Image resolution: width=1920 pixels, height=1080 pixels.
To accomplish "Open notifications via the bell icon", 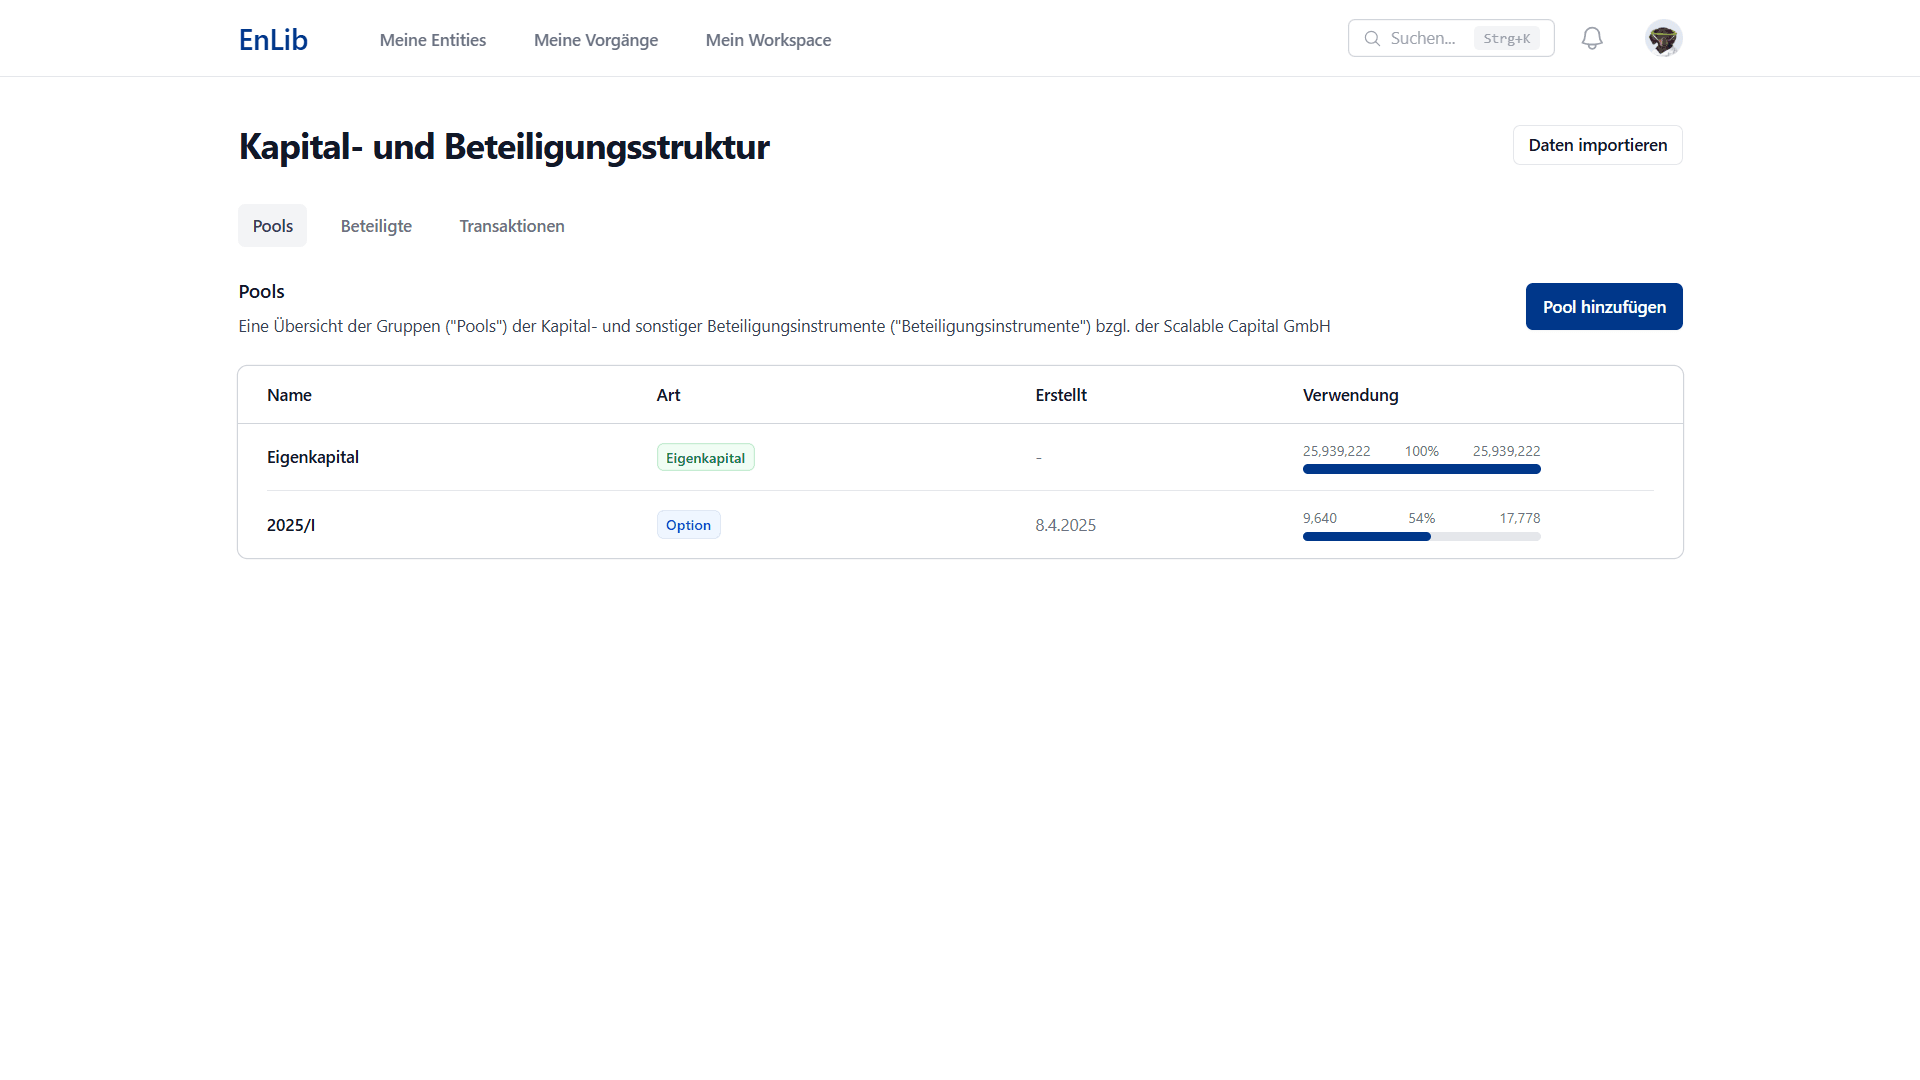I will coord(1592,38).
